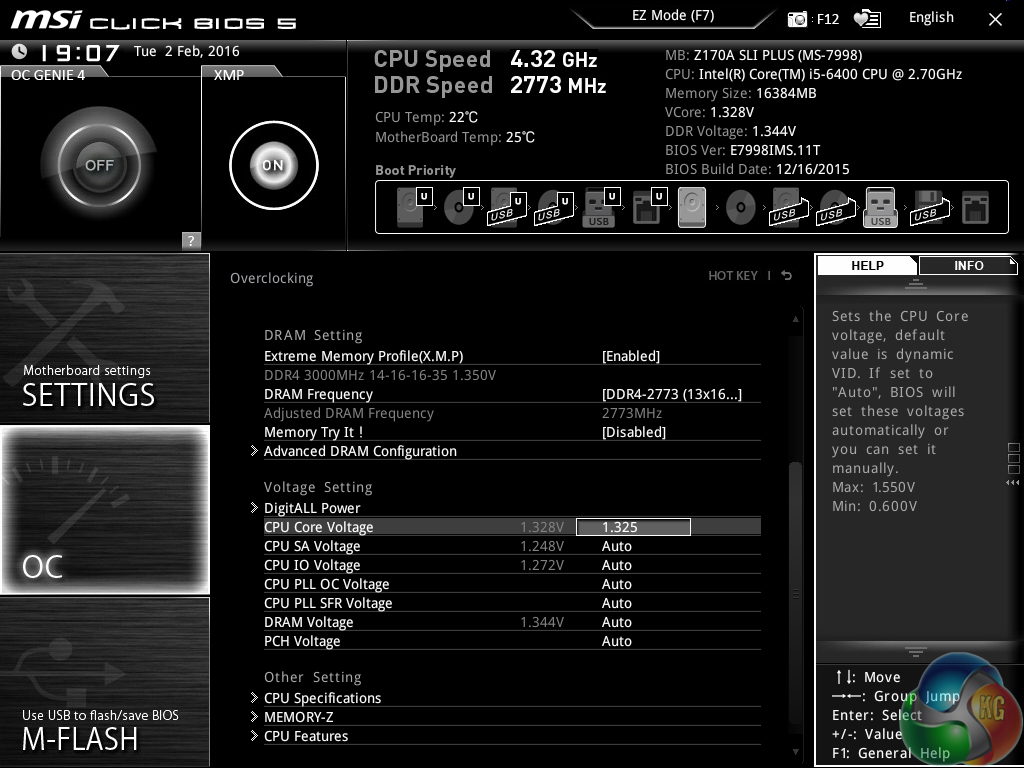Screen dimensions: 1024x768
Task: Switch to EZ Mode (F7)
Action: [672, 17]
